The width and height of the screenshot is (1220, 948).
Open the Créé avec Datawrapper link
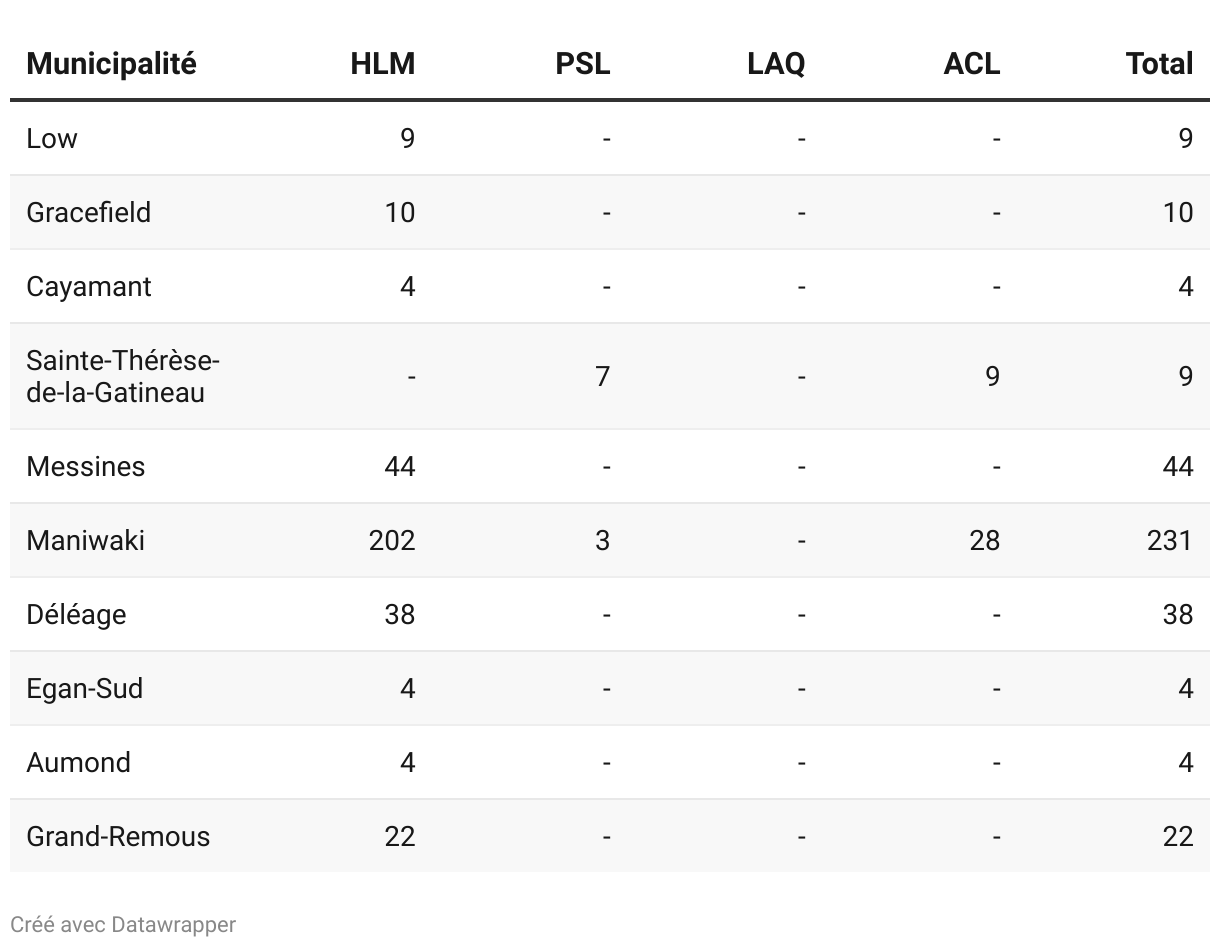click(x=123, y=924)
